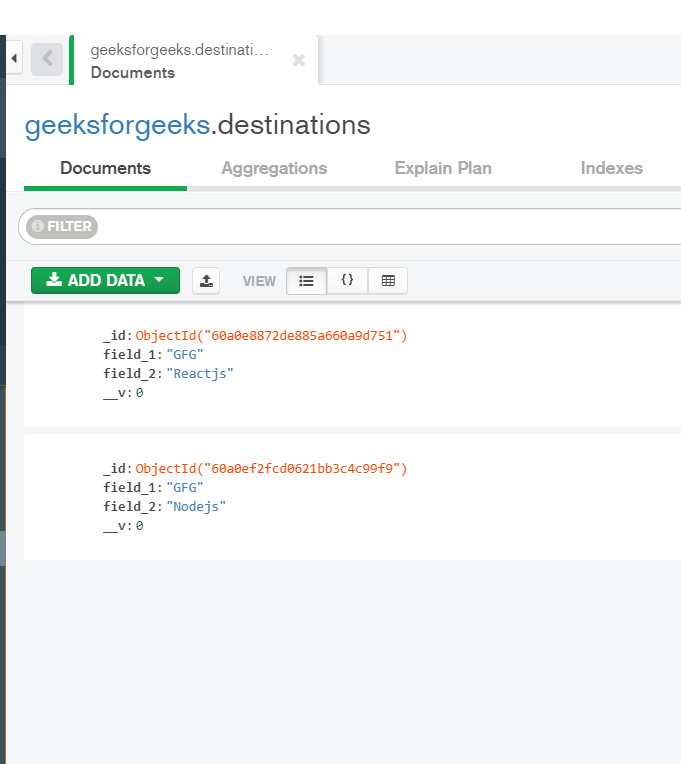
Task: Click the FILTER info badge
Action: pyautogui.click(x=62, y=227)
